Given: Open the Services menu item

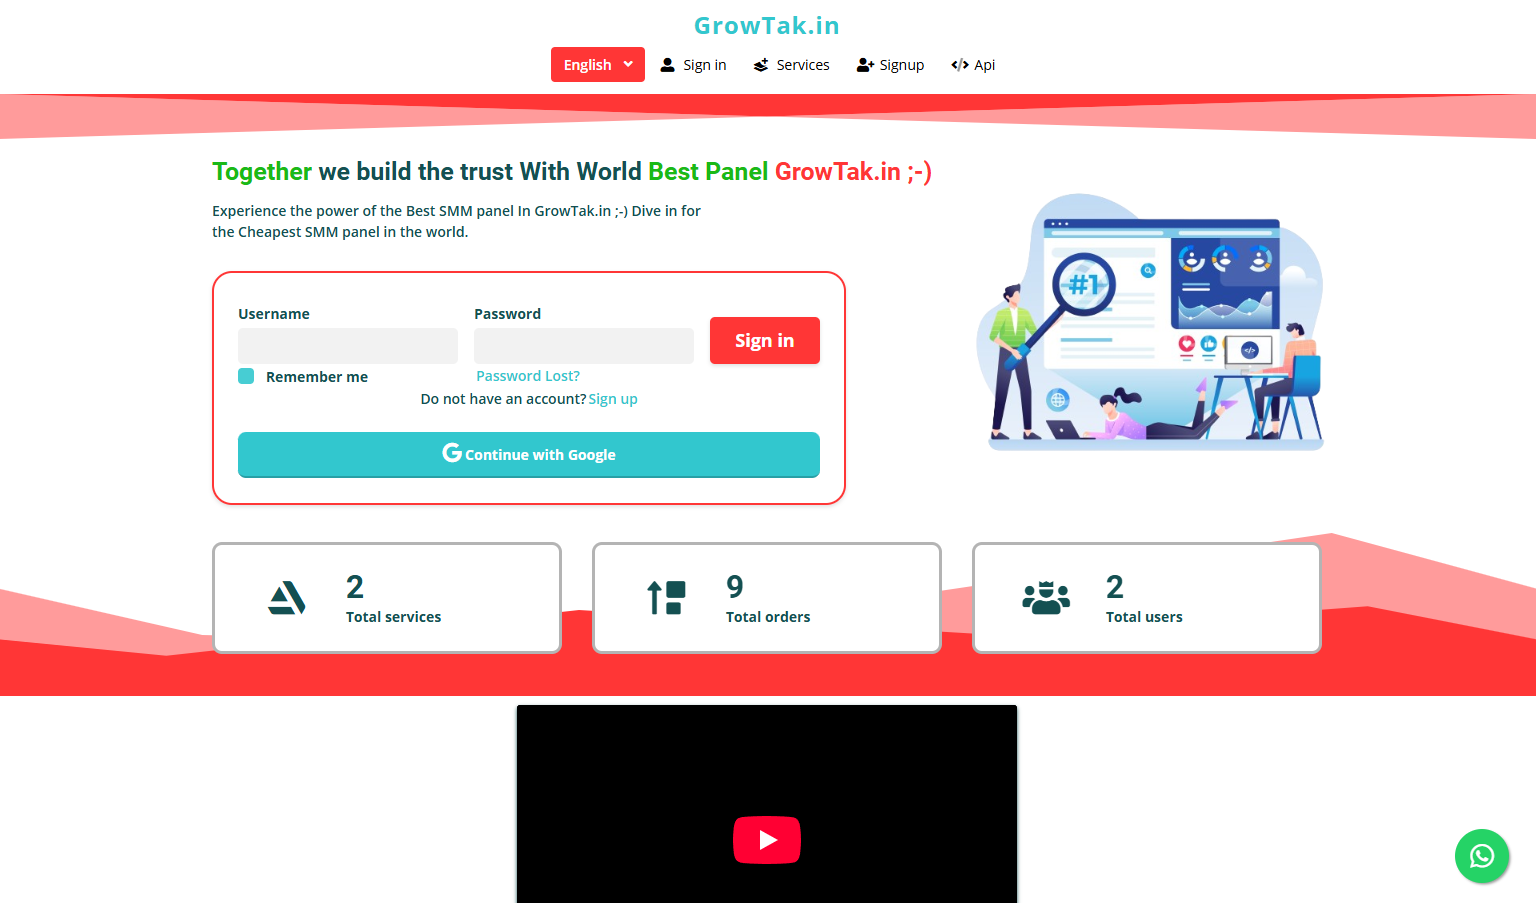Looking at the screenshot, I should (802, 65).
